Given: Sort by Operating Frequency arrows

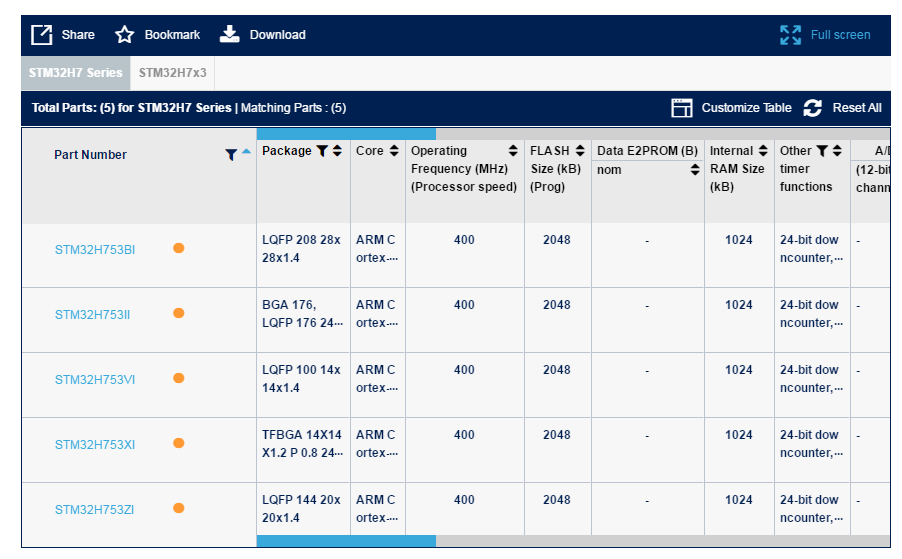Looking at the screenshot, I should tap(513, 151).
